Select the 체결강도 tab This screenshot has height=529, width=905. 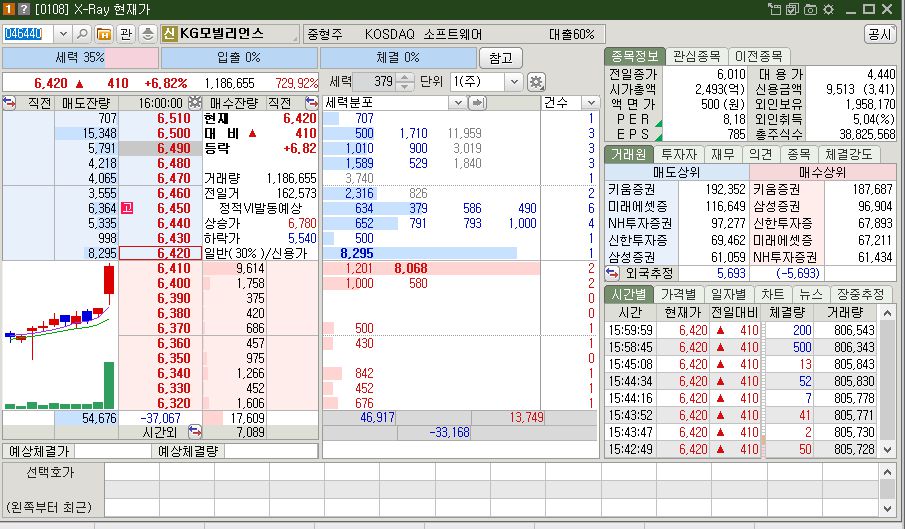point(848,154)
